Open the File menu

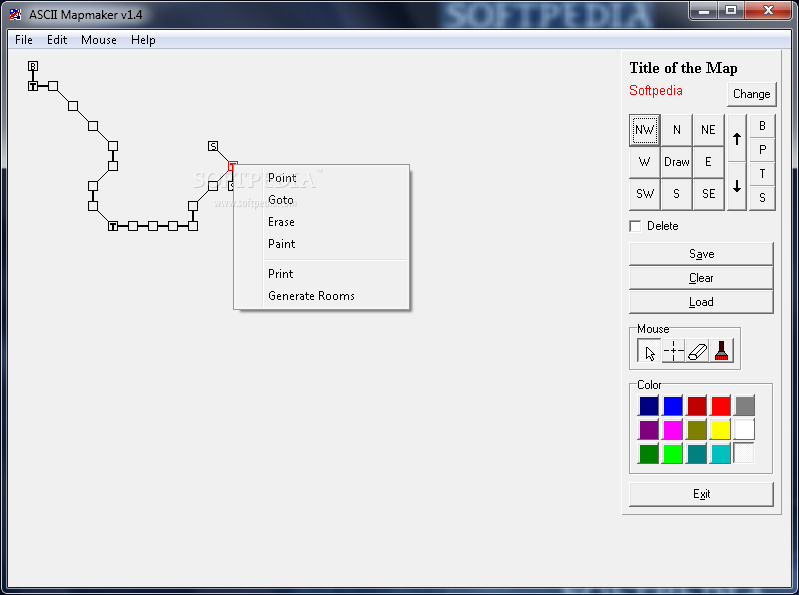tap(24, 40)
